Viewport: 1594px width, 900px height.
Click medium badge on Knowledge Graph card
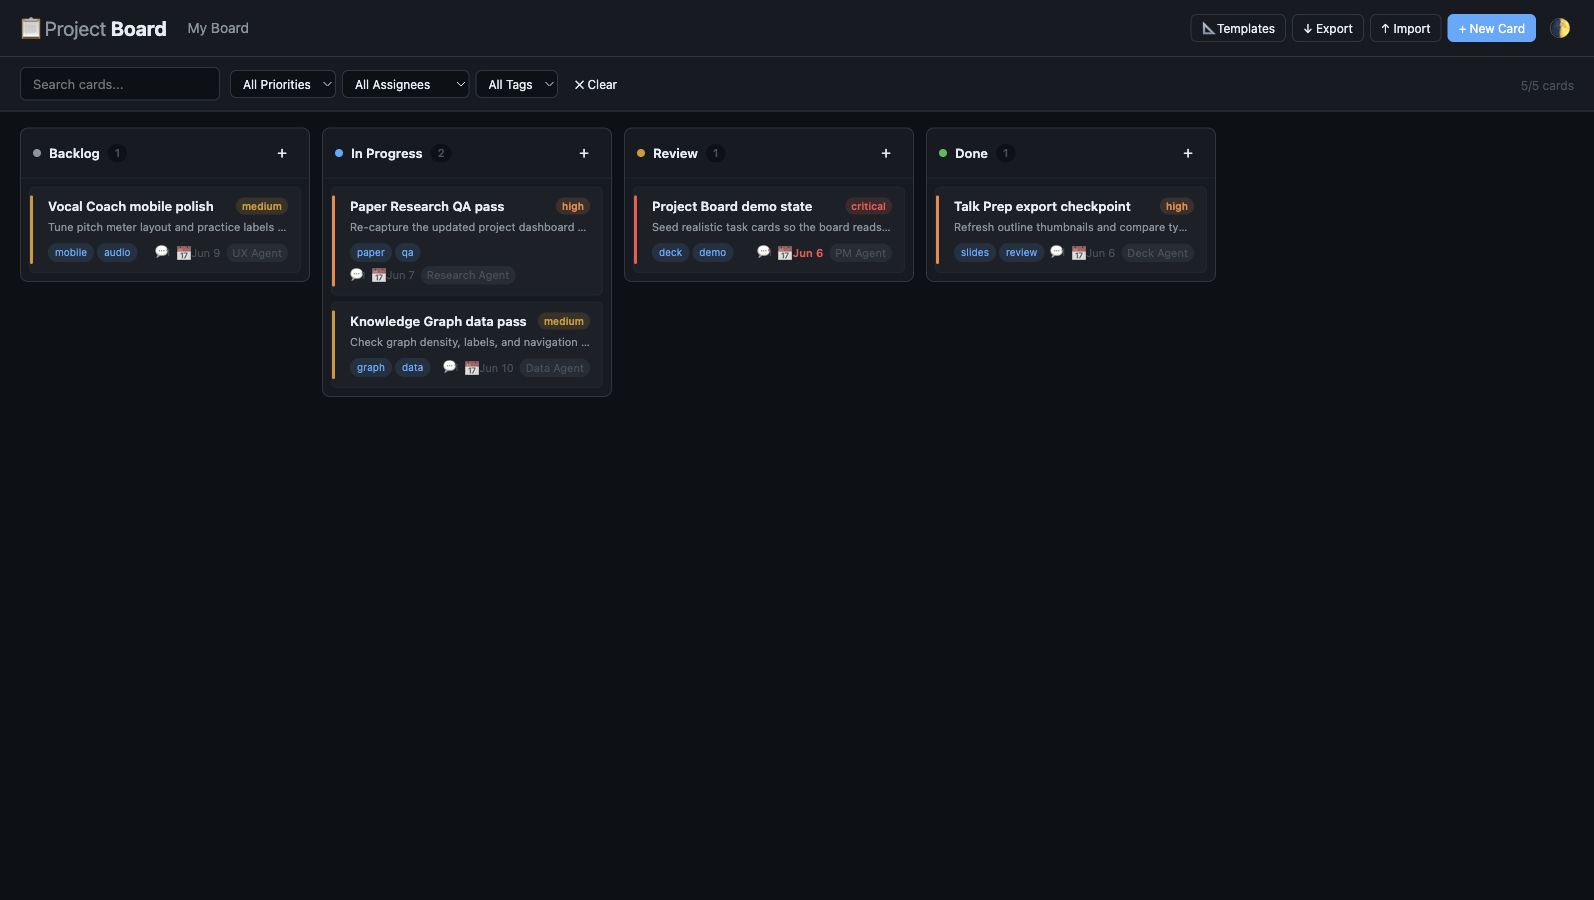coord(564,321)
